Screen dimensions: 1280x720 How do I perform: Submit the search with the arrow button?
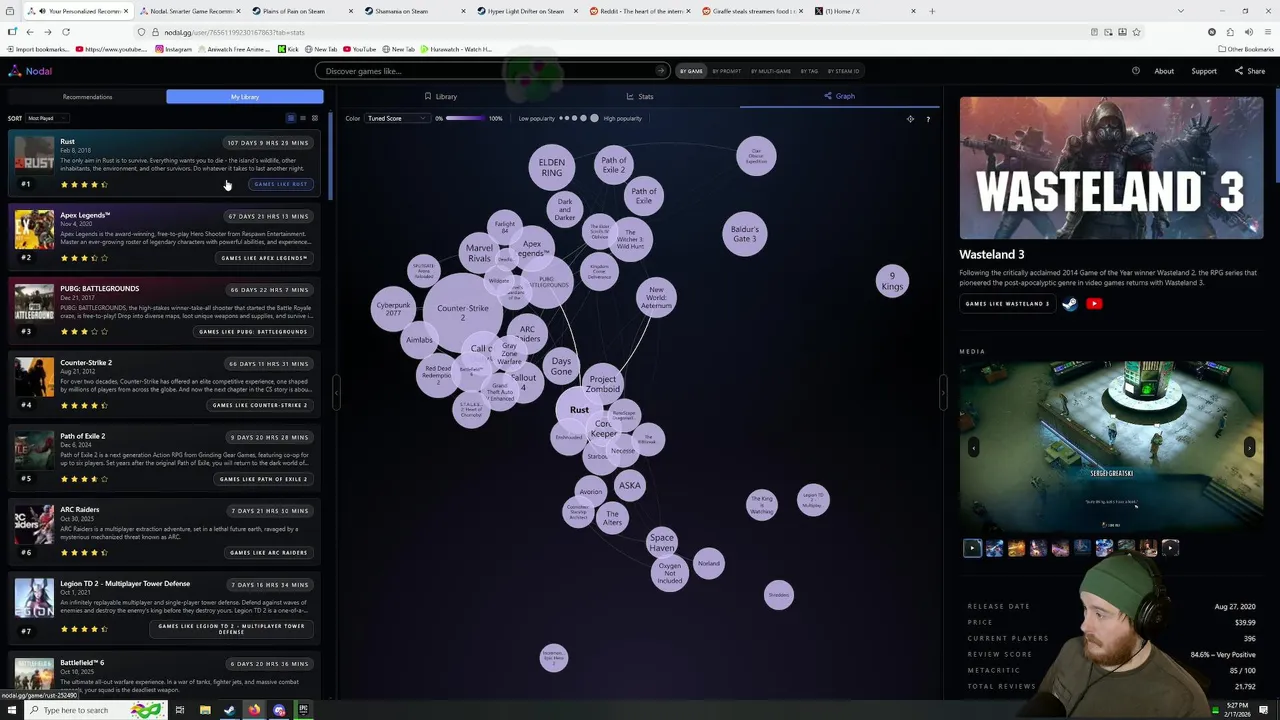660,71
